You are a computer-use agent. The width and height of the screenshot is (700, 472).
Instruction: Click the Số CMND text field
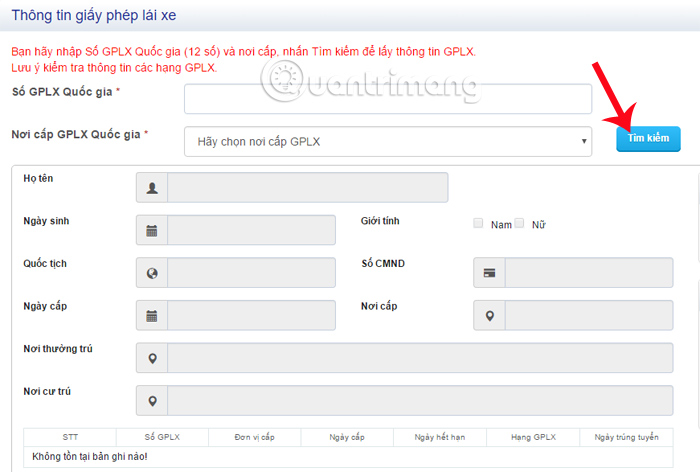pyautogui.click(x=589, y=273)
